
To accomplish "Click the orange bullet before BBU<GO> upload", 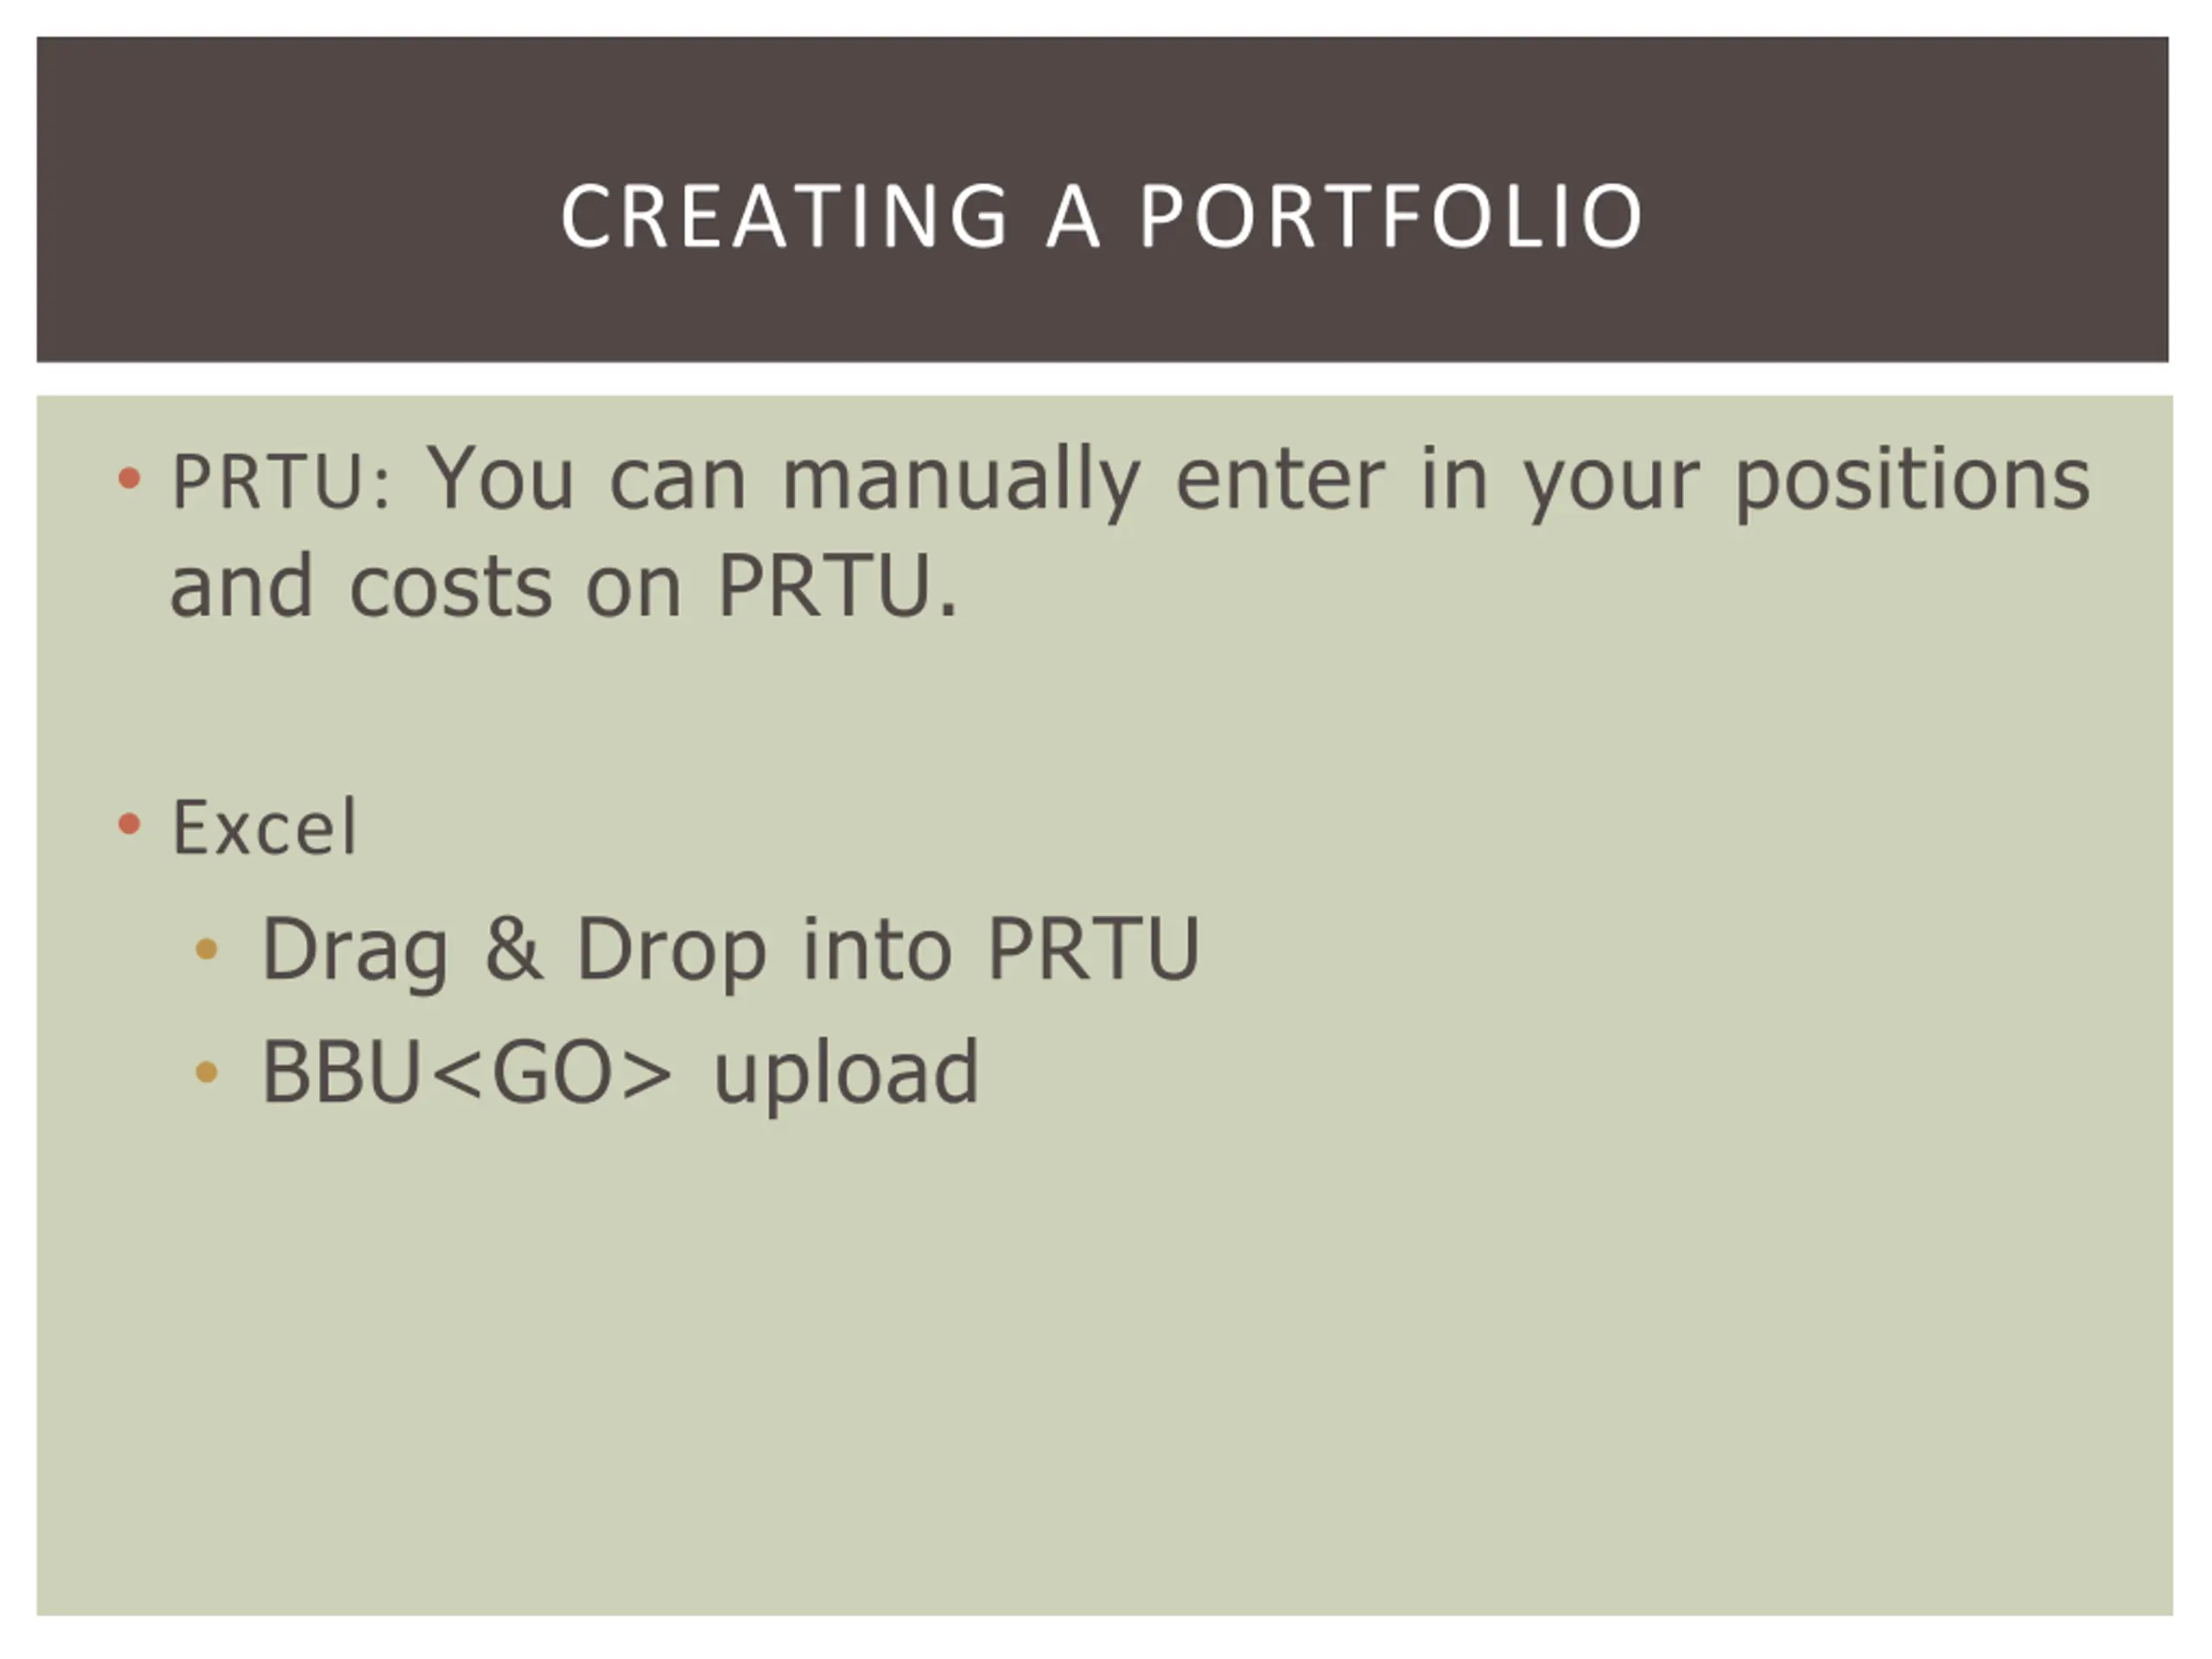I will 206,1072.
